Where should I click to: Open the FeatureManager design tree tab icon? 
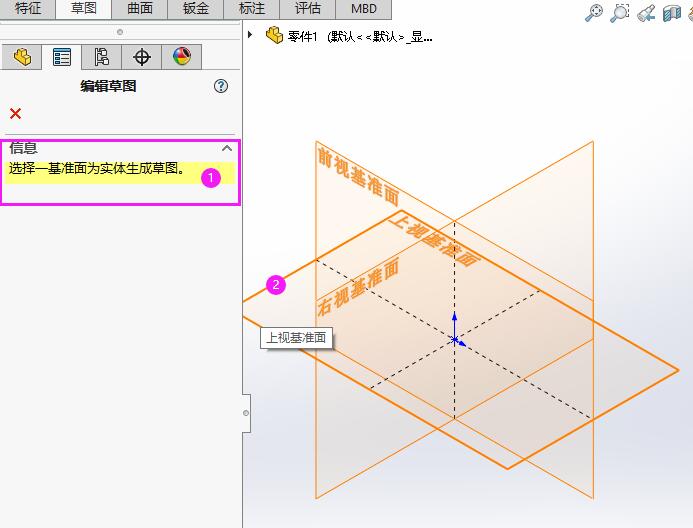pyautogui.click(x=22, y=57)
